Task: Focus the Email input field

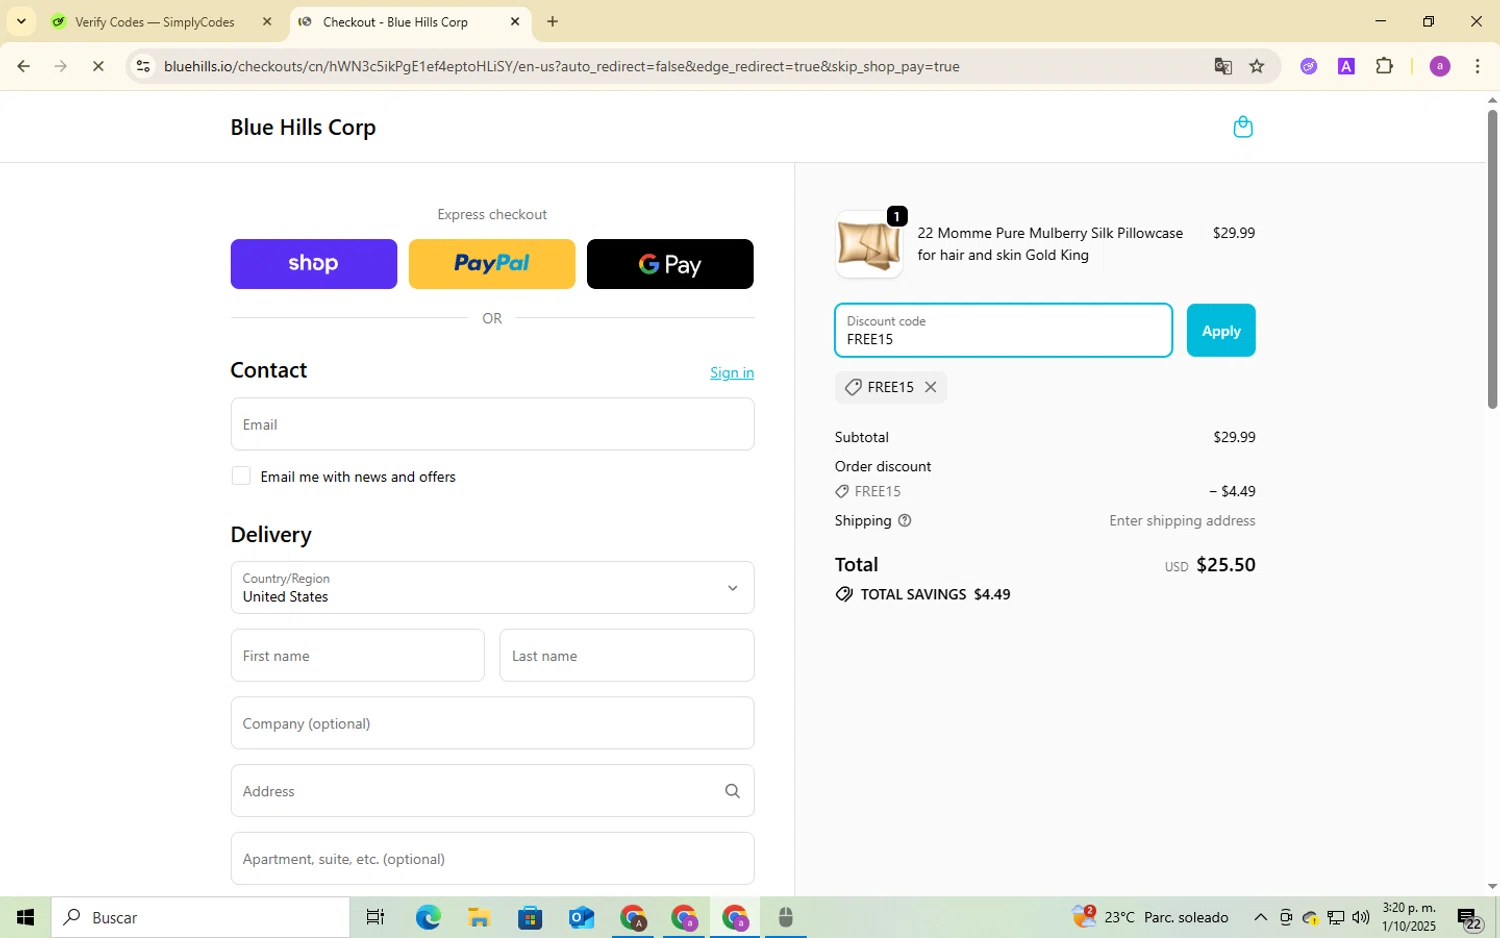Action: 492,424
